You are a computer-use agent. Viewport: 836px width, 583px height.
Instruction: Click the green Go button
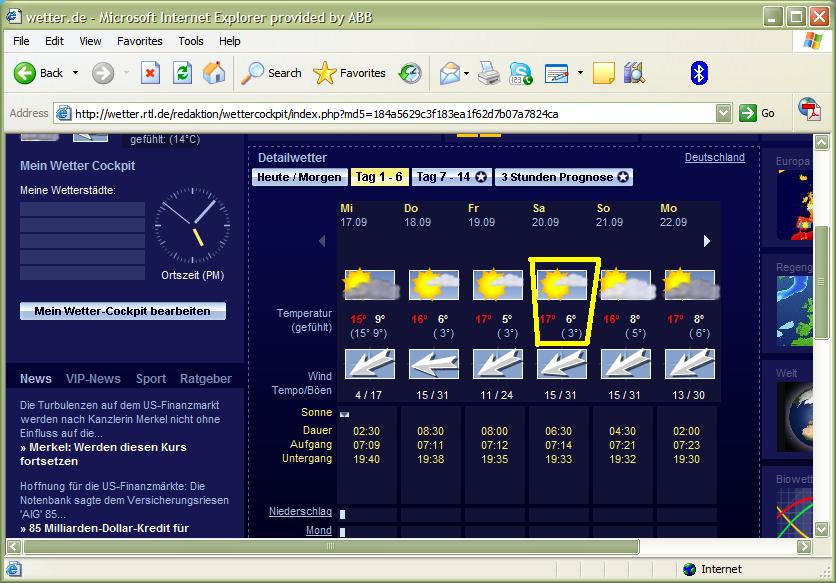[x=757, y=113]
